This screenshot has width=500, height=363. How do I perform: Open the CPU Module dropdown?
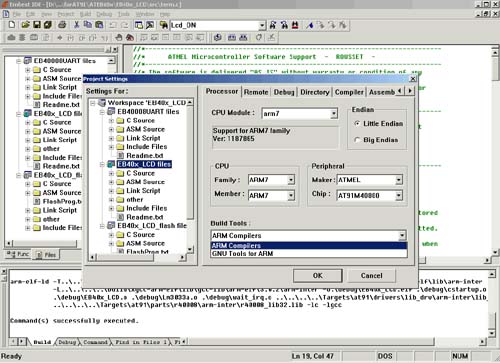(x=334, y=114)
